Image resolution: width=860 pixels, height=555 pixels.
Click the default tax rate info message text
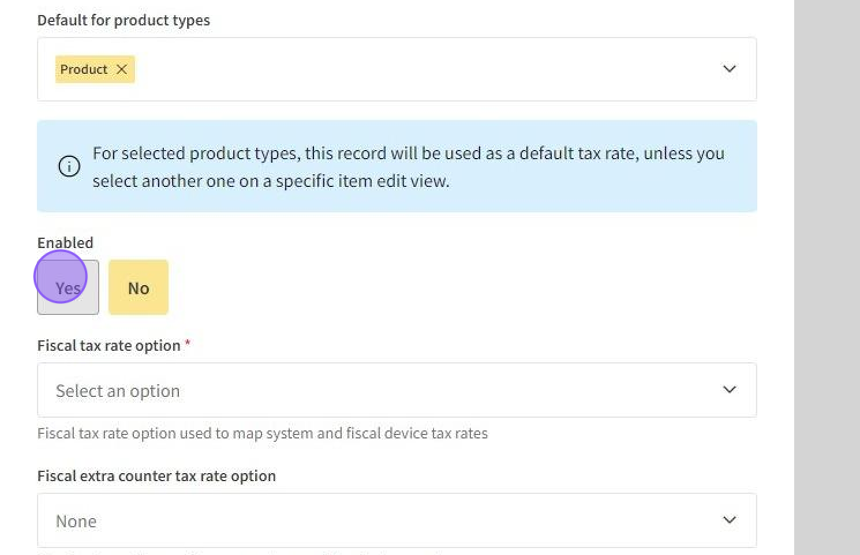click(408, 167)
